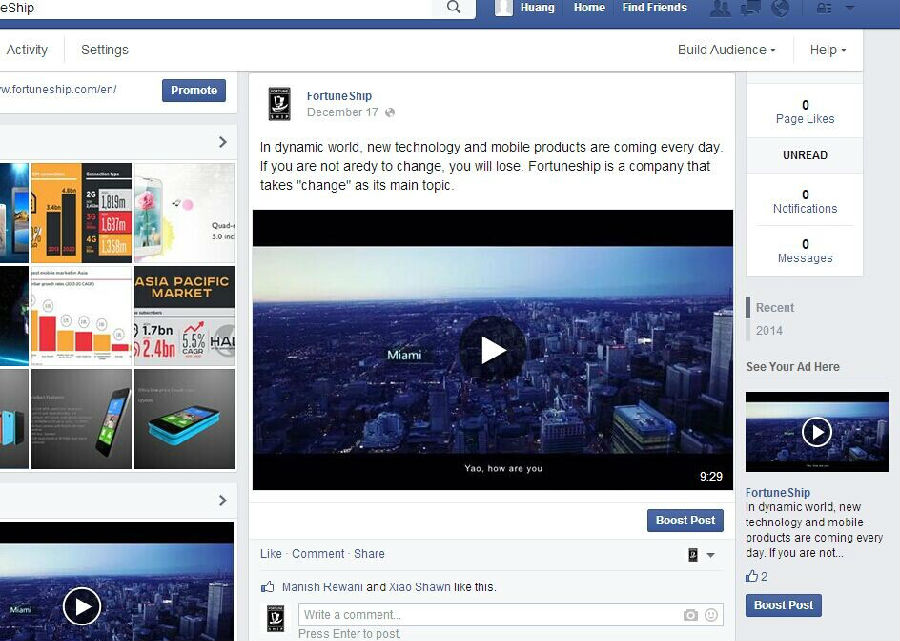Open the messages icon in top bar
Screen dimensions: 900x641
(x=751, y=8)
